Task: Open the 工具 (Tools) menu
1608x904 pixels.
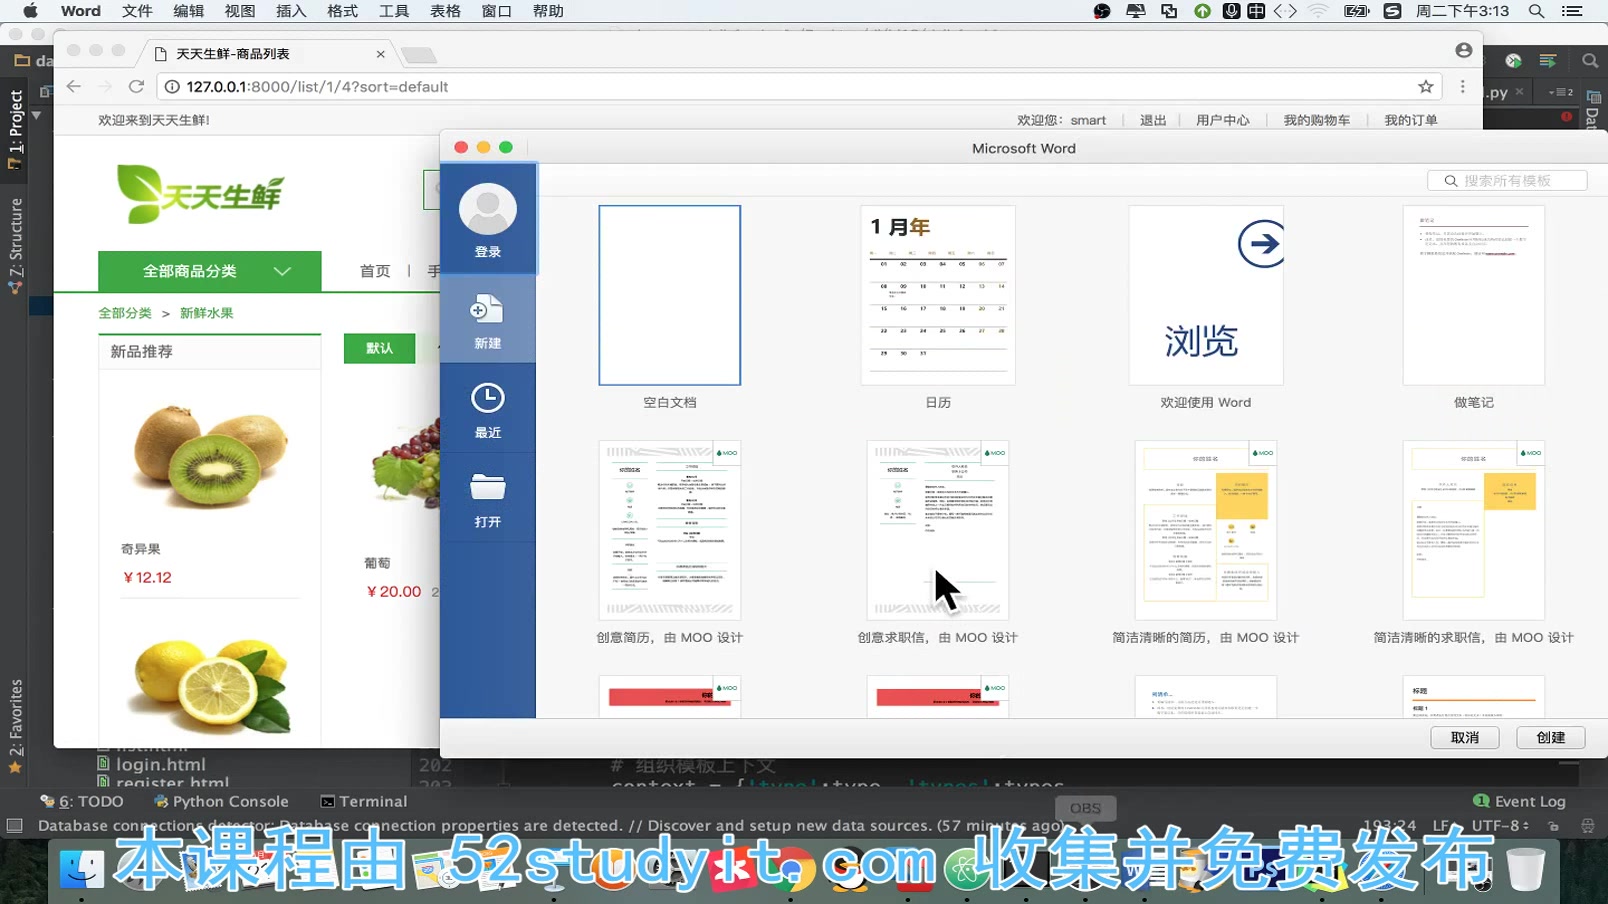Action: tap(394, 11)
